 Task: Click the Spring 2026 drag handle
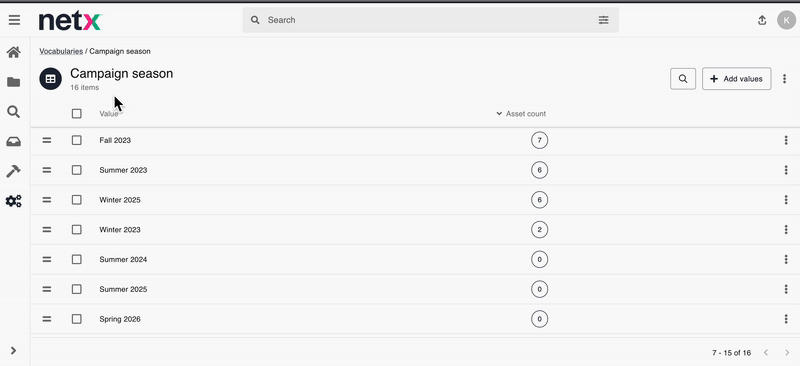click(x=47, y=319)
